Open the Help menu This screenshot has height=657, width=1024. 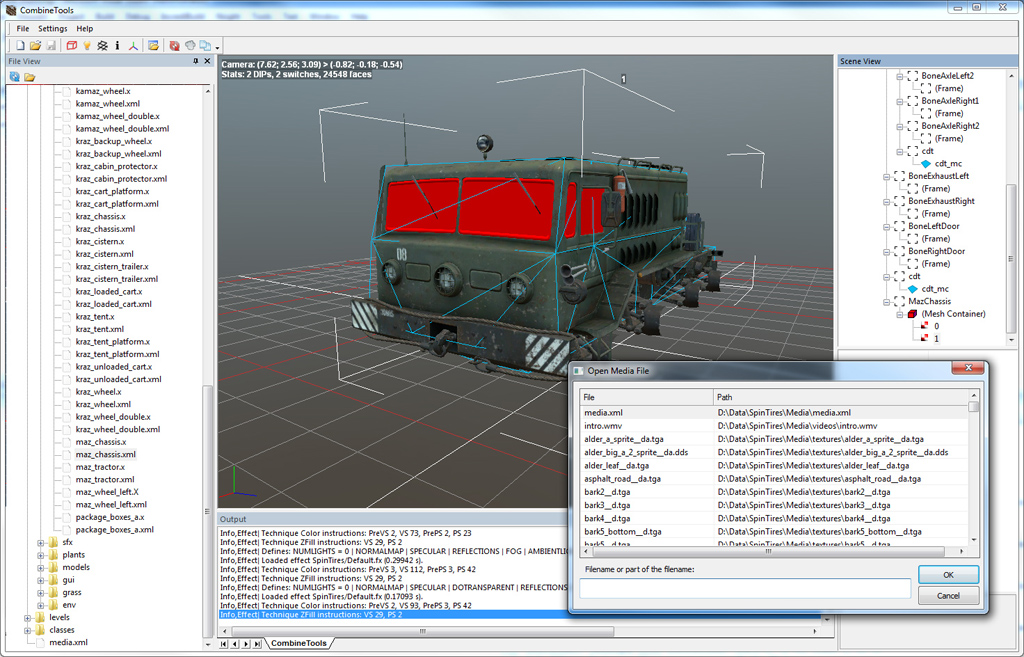tap(84, 29)
